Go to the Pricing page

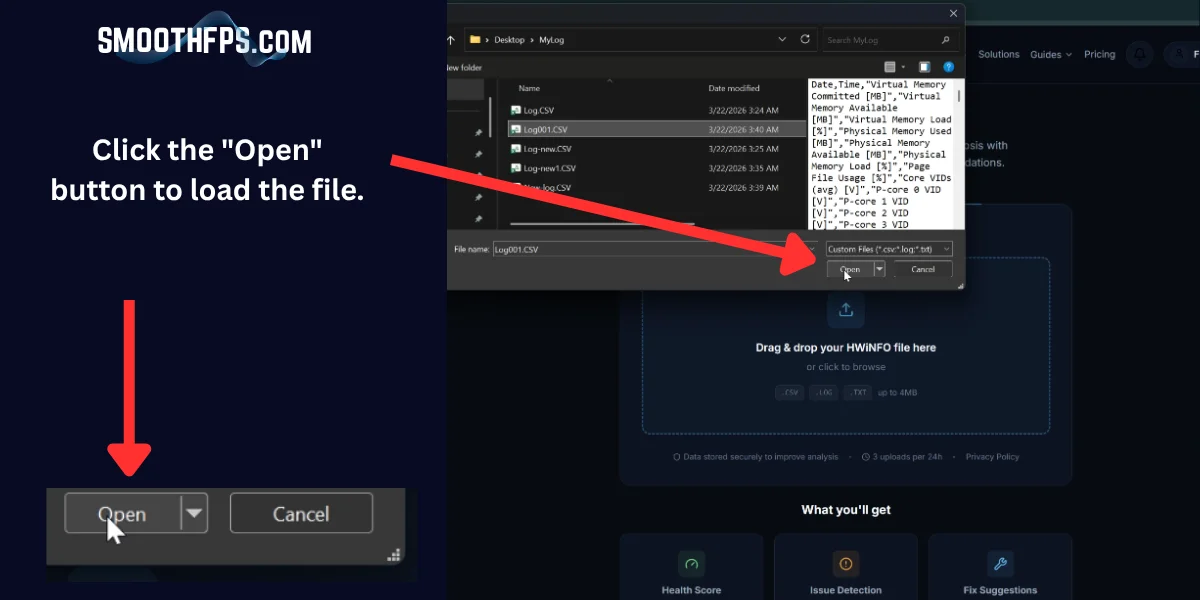[1099, 54]
